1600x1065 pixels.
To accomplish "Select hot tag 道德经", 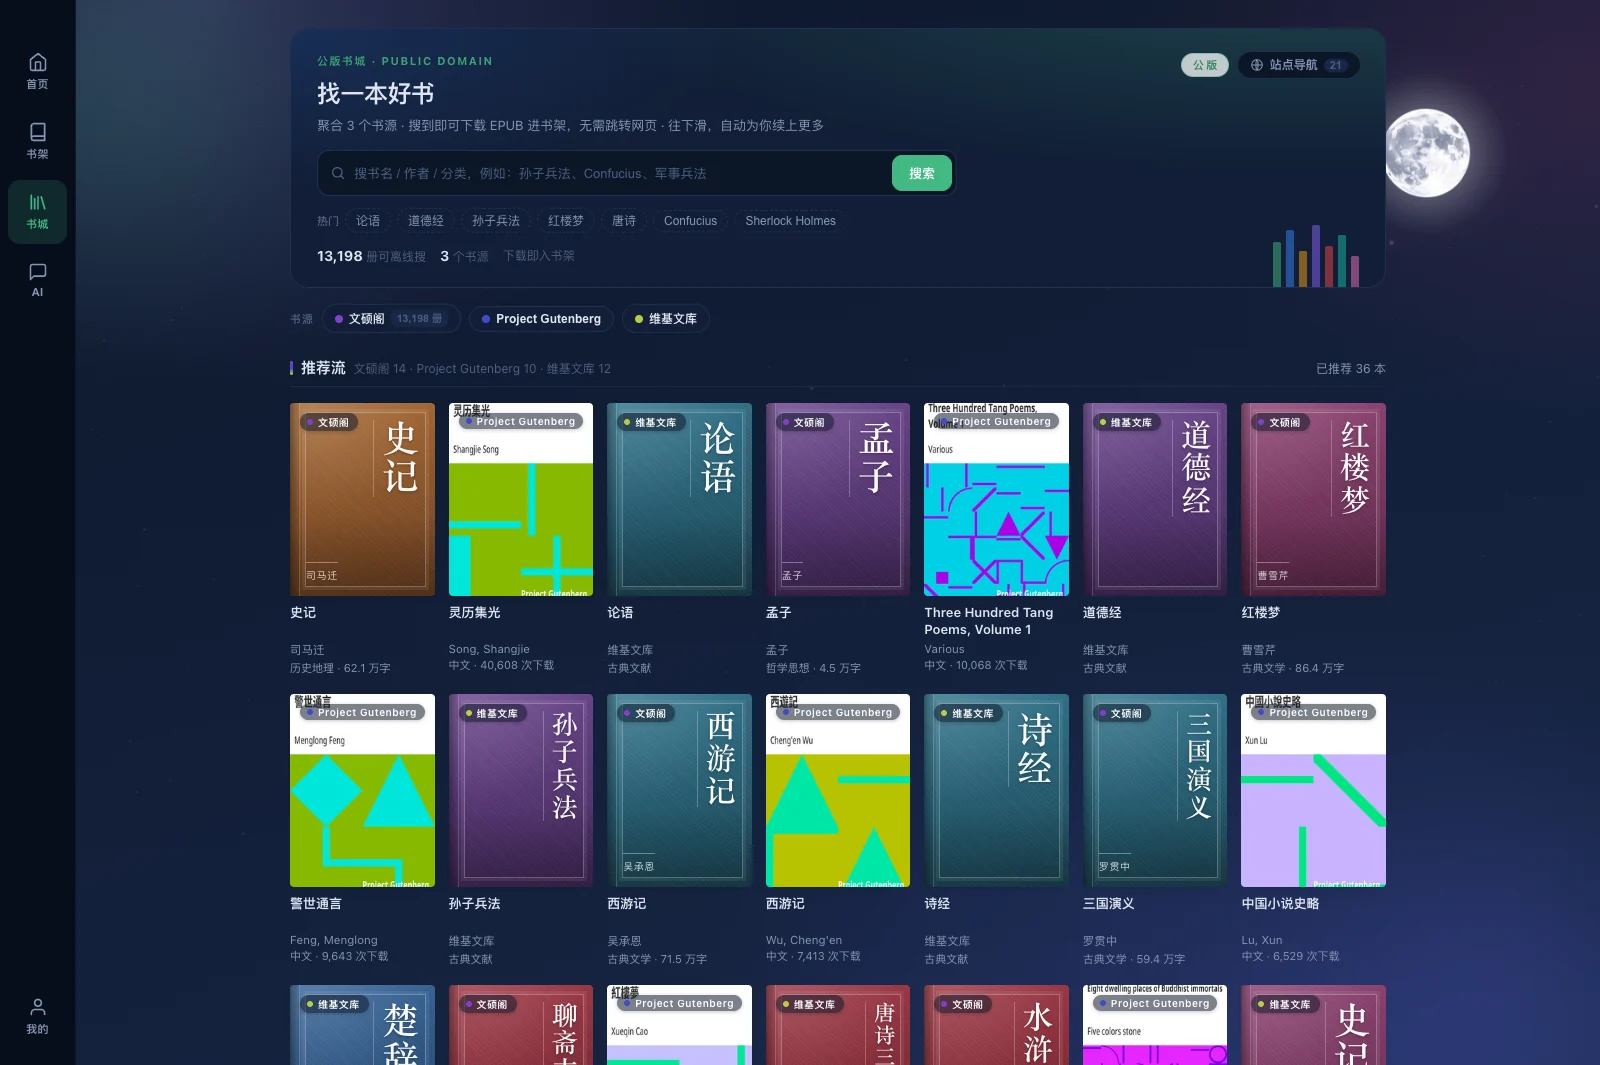I will click(x=426, y=221).
